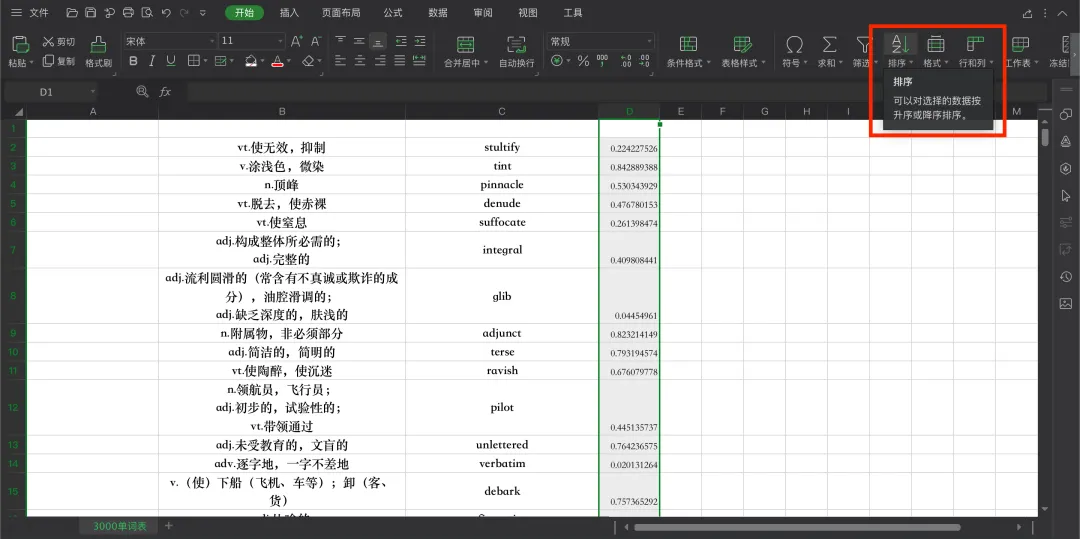The height and width of the screenshot is (539, 1080).
Task: Increase font size with the A+ icon
Action: tap(297, 41)
